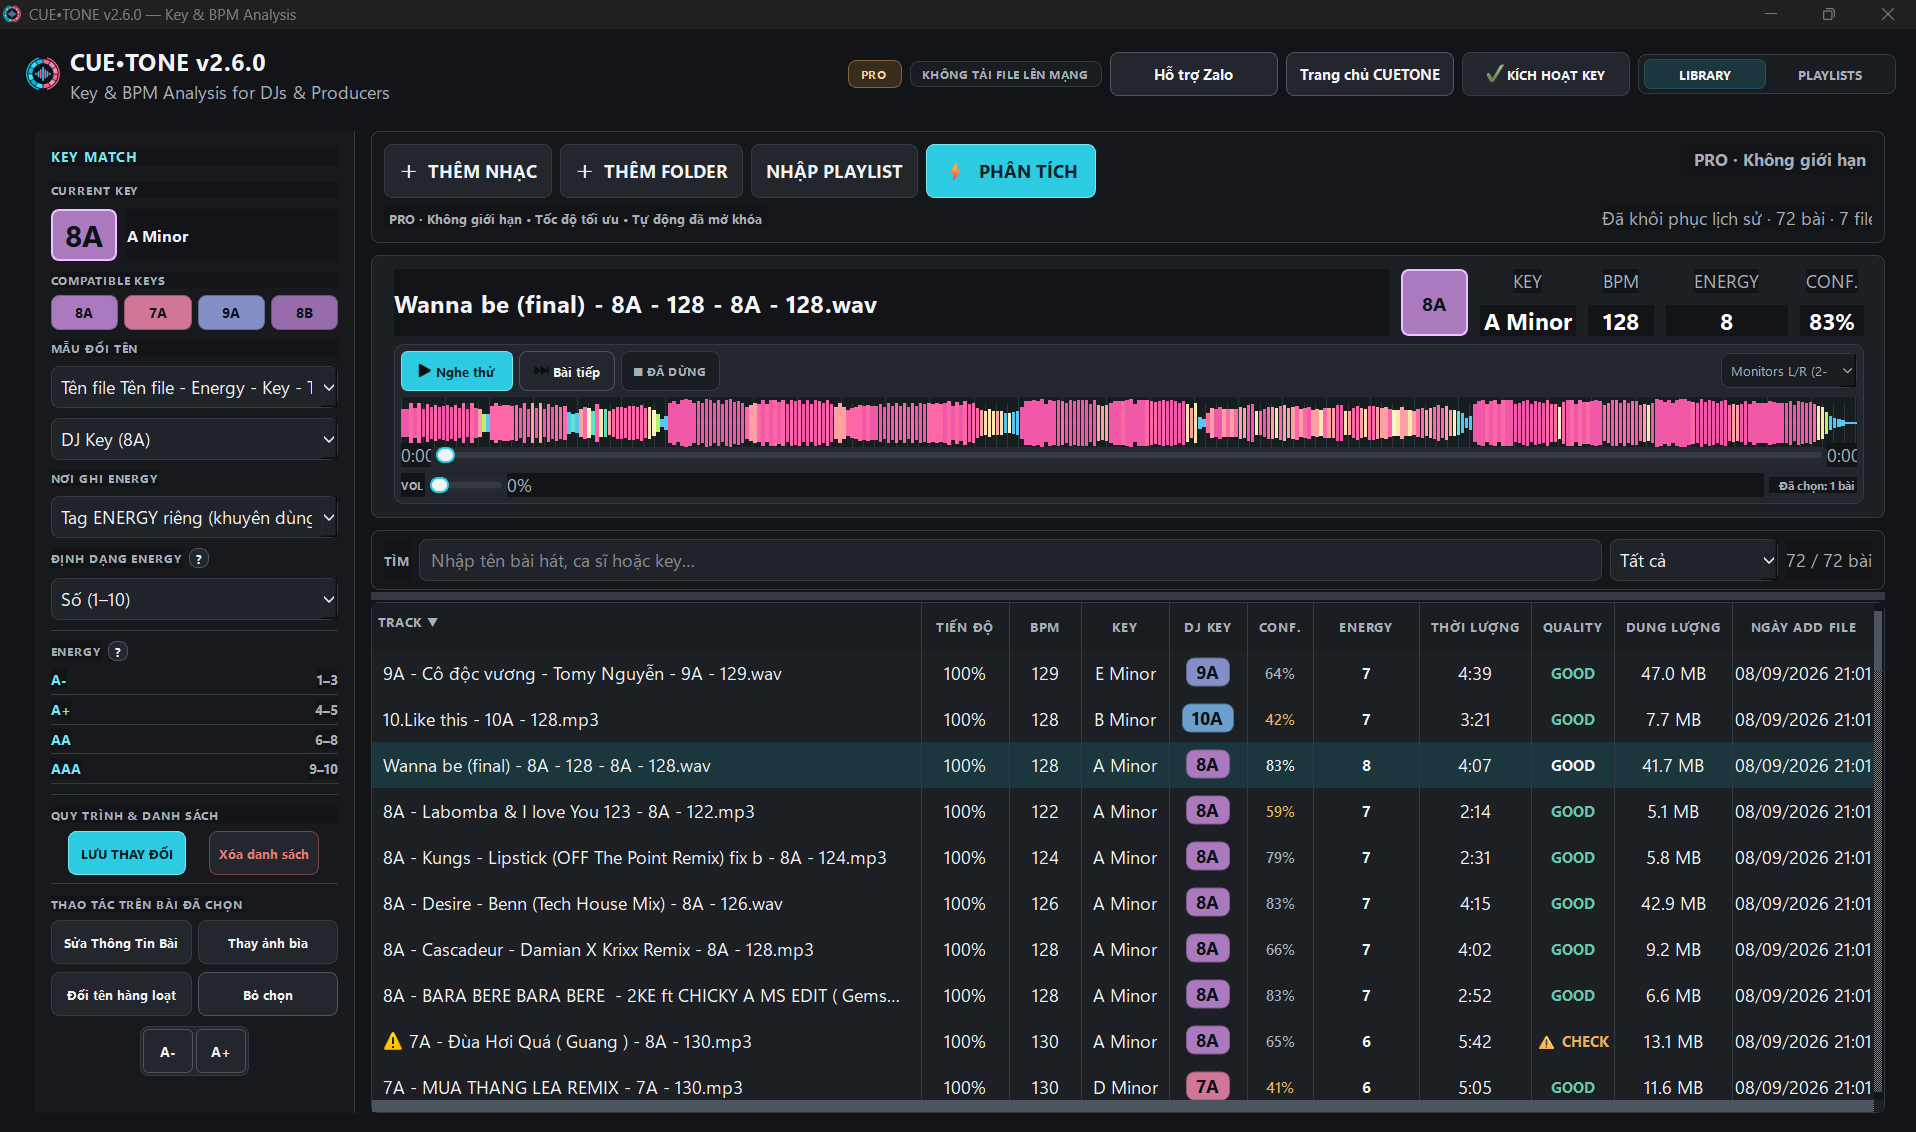Select compatible key 8B chip
1916x1132 pixels.
click(x=304, y=313)
